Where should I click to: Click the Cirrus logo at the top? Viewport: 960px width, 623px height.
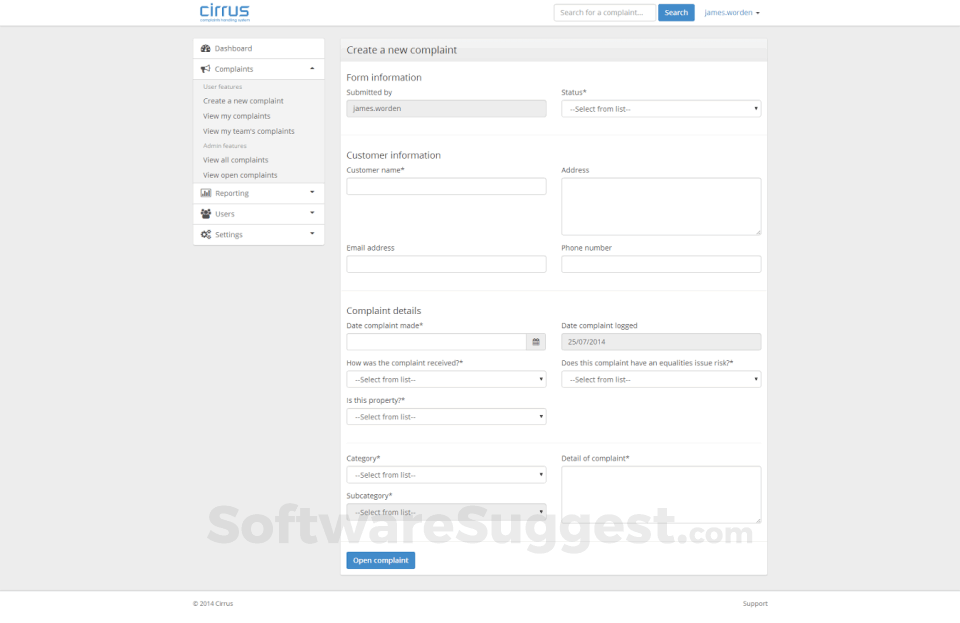click(x=222, y=13)
